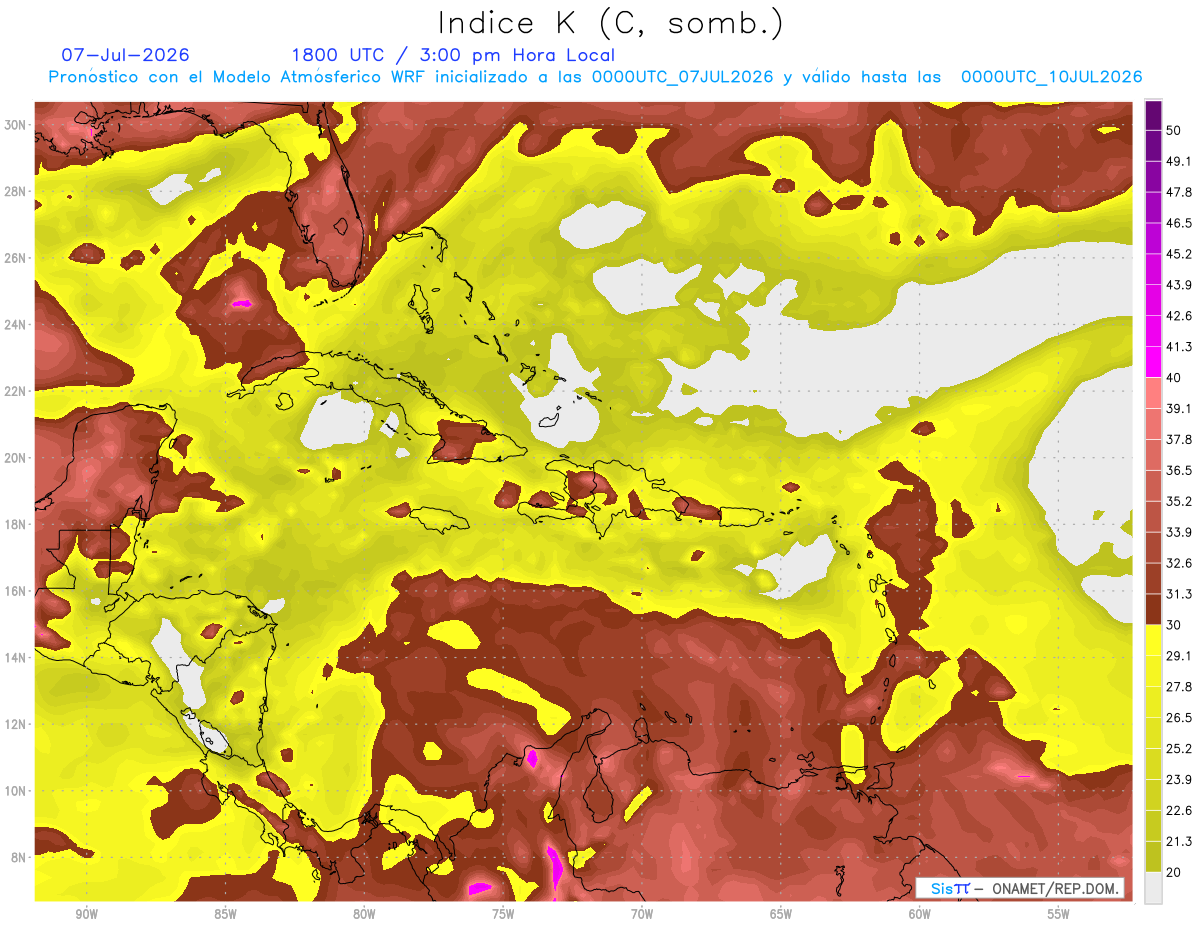This screenshot has height=927, width=1200.
Task: Click the colorbar label "32.6"
Action: tap(1179, 563)
